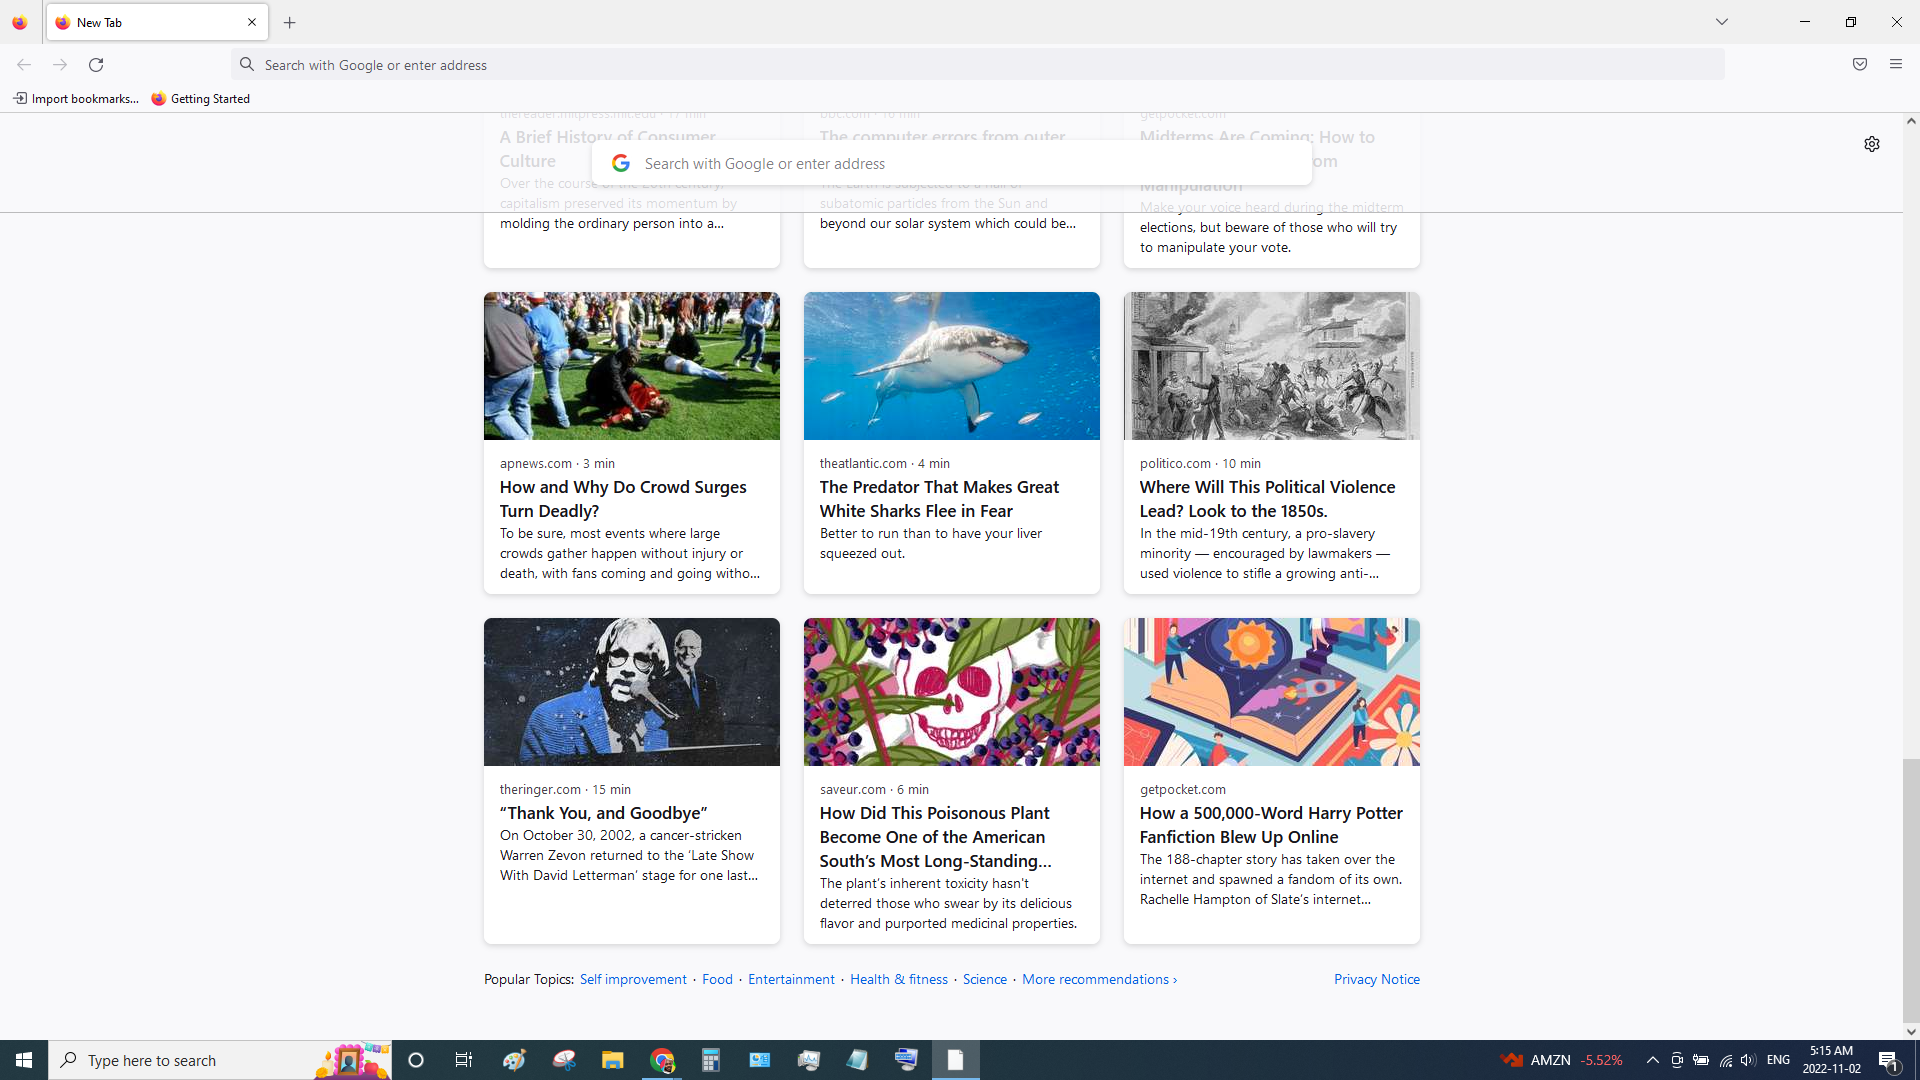Show hidden system tray icons
Image resolution: width=1920 pixels, height=1080 pixels.
[x=1652, y=1060]
